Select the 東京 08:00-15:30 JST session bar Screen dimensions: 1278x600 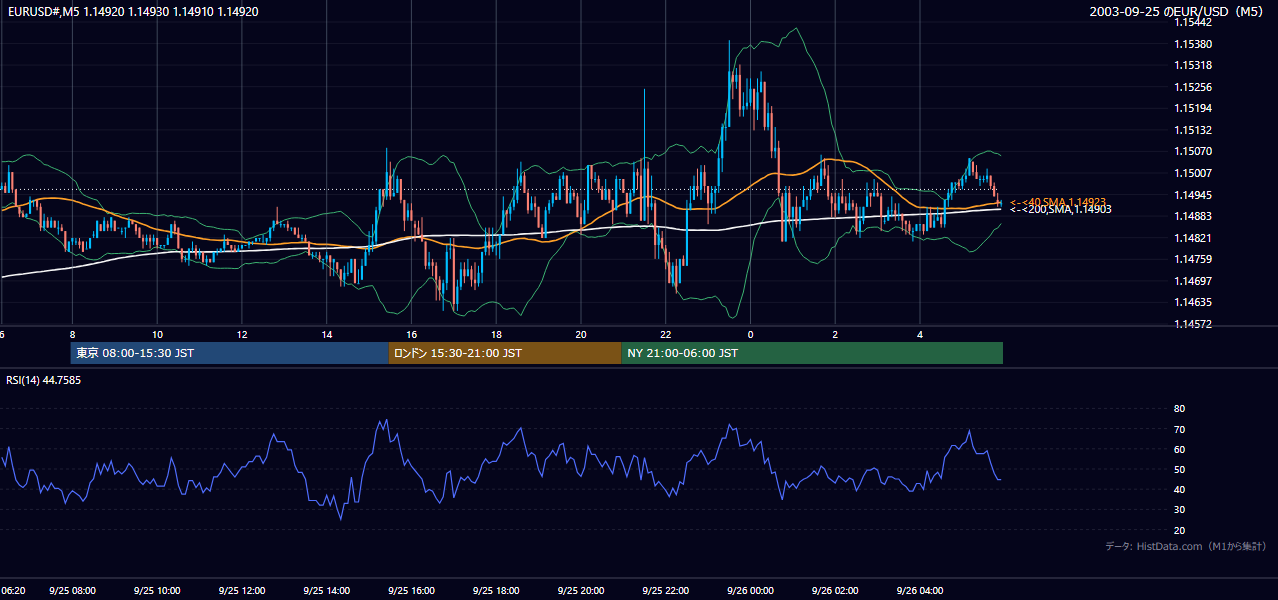(229, 353)
